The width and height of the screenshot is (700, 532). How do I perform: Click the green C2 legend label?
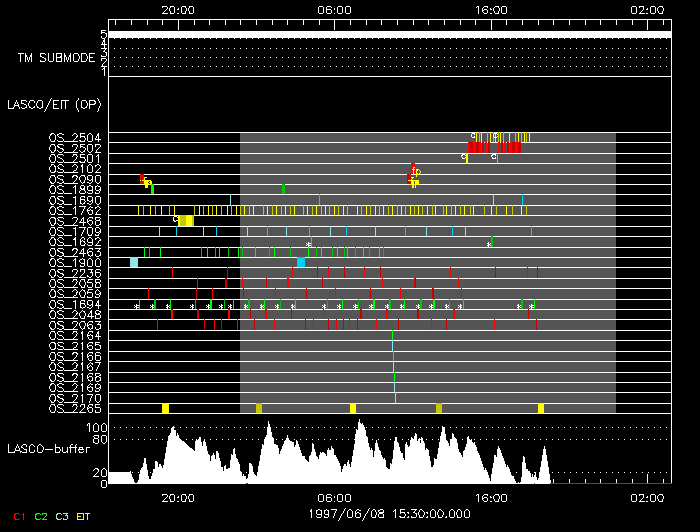(x=41, y=516)
